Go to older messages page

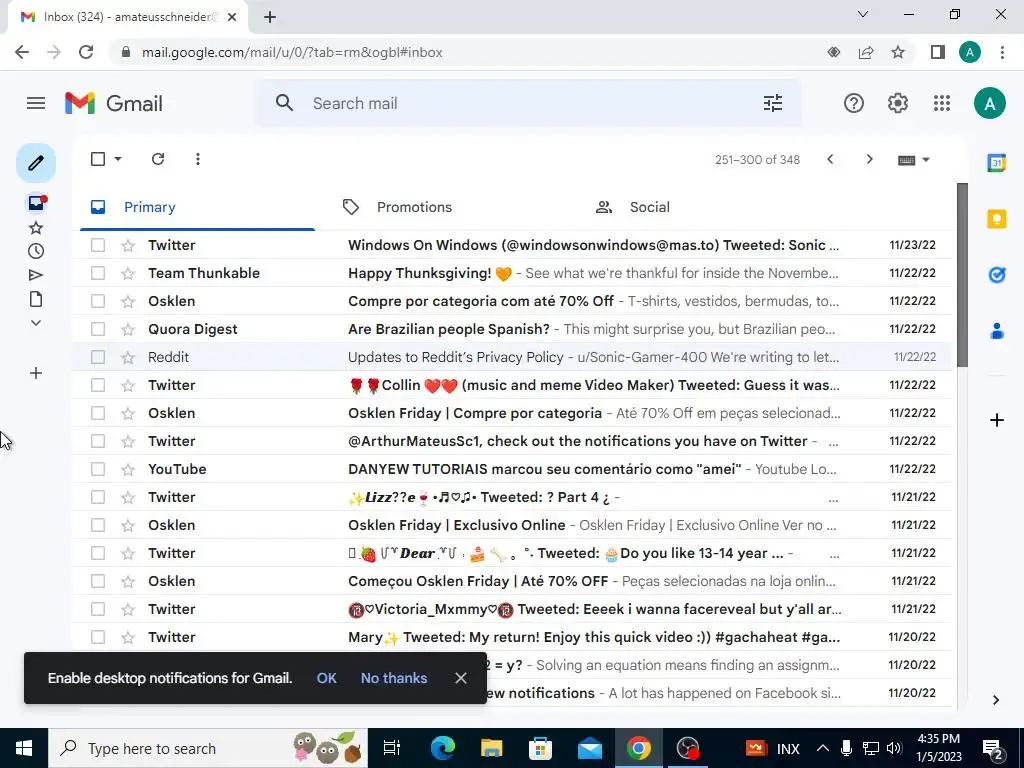click(869, 159)
